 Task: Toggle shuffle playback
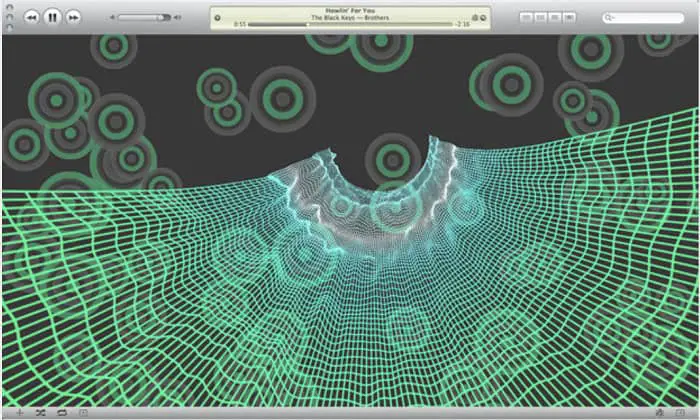[41, 413]
